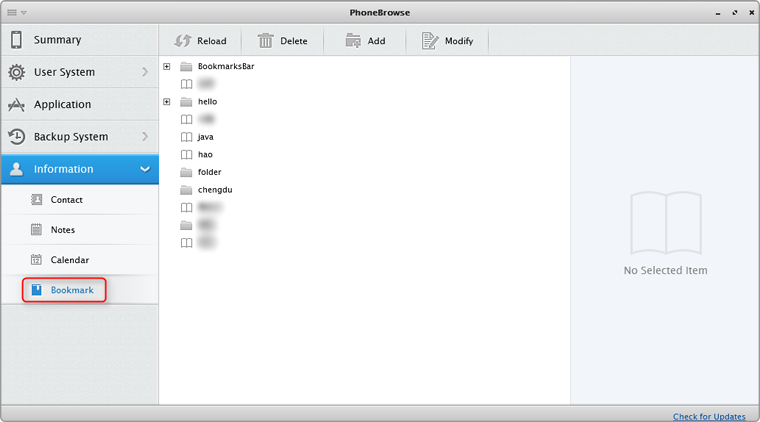Expand the User System arrow

coord(145,72)
